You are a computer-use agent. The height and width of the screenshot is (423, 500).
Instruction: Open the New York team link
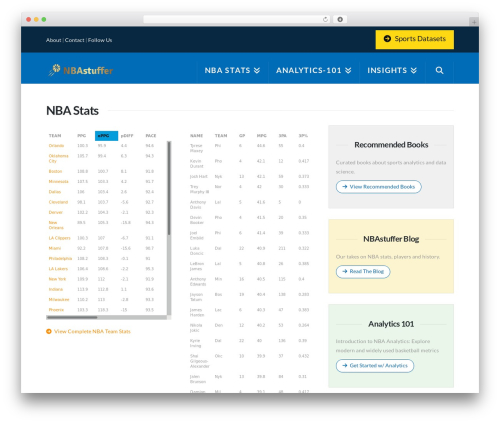[x=57, y=279]
